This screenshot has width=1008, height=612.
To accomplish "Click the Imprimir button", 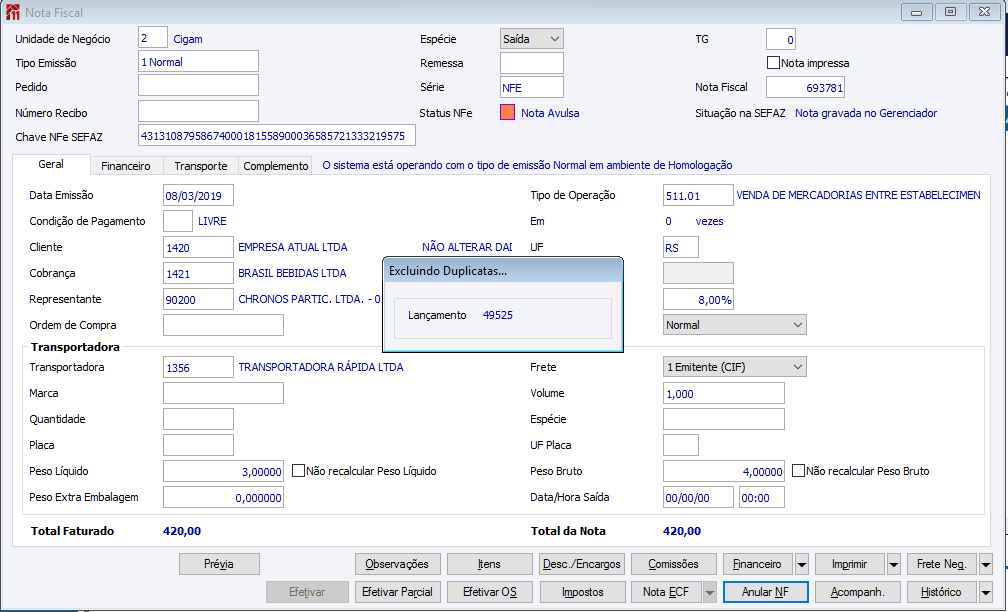I will [850, 564].
